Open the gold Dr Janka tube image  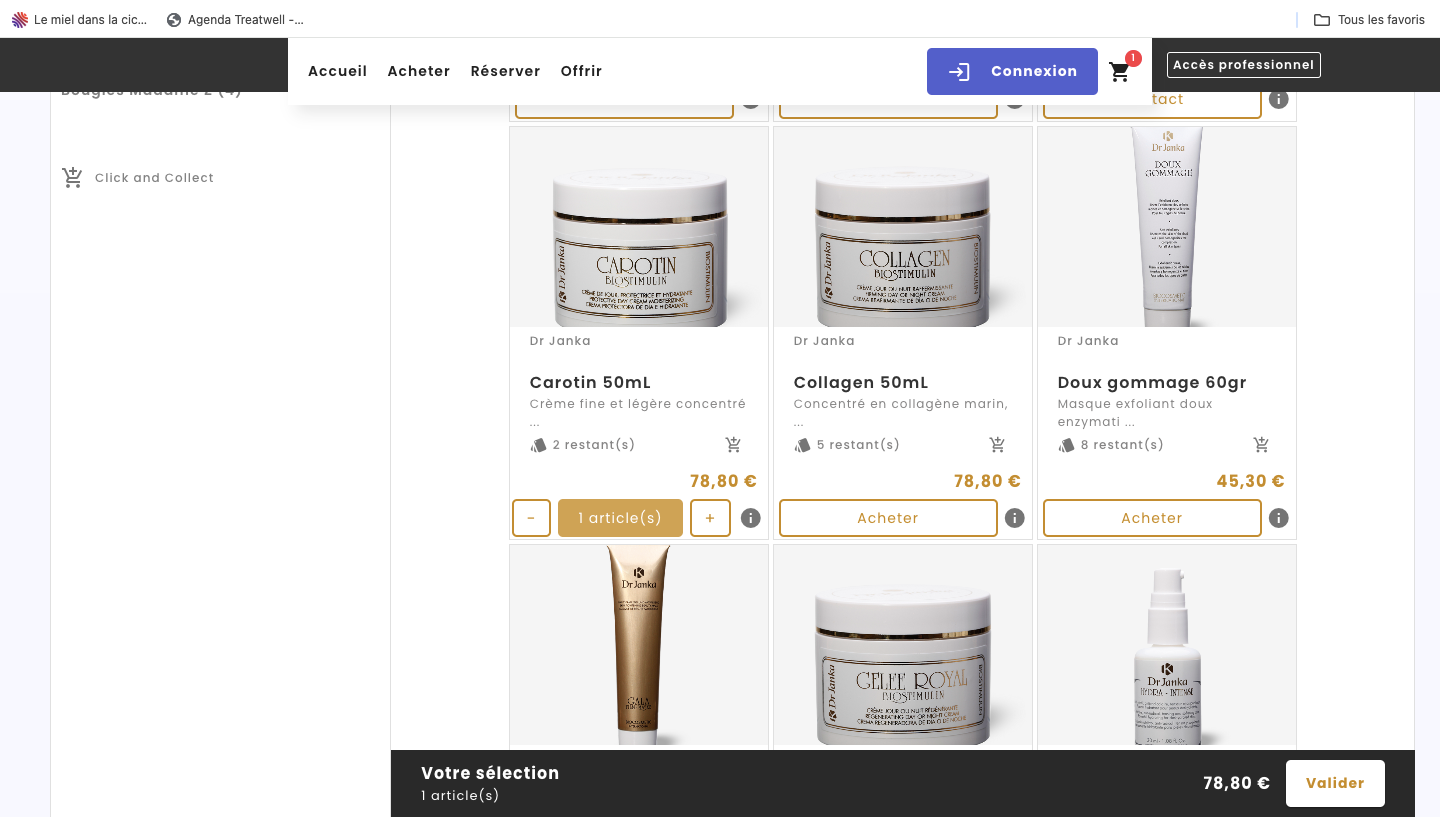(x=639, y=645)
